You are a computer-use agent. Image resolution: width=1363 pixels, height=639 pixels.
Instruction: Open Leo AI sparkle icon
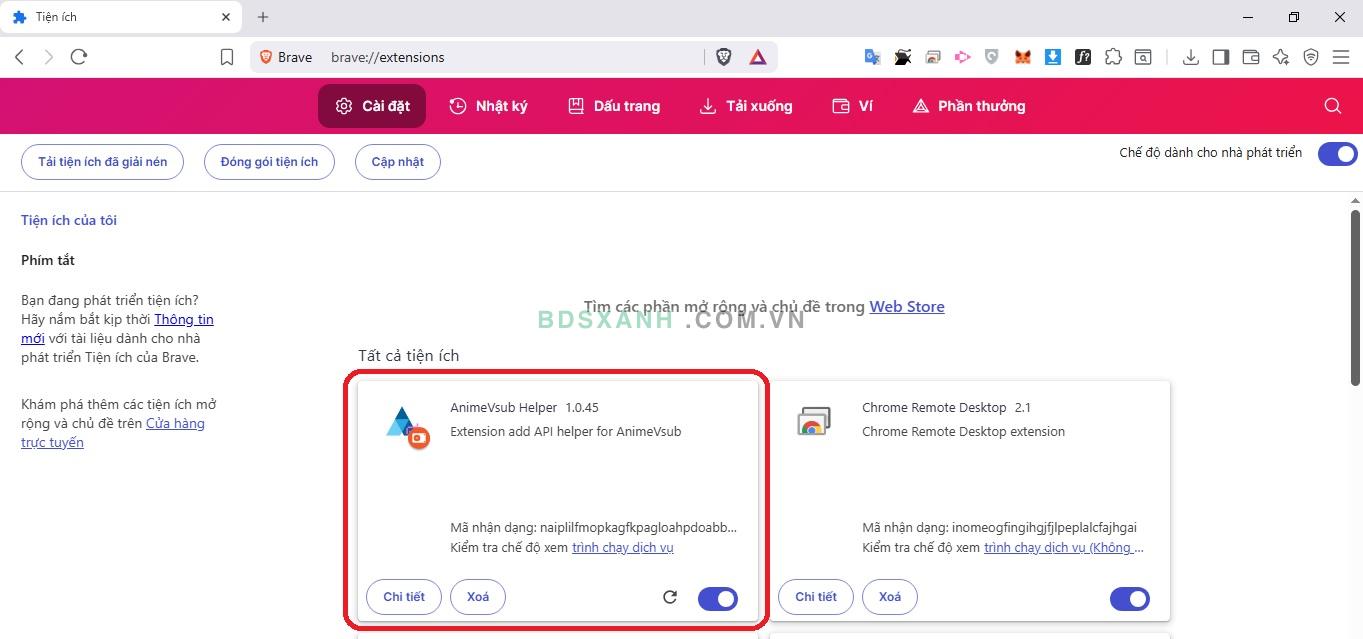coord(1281,57)
